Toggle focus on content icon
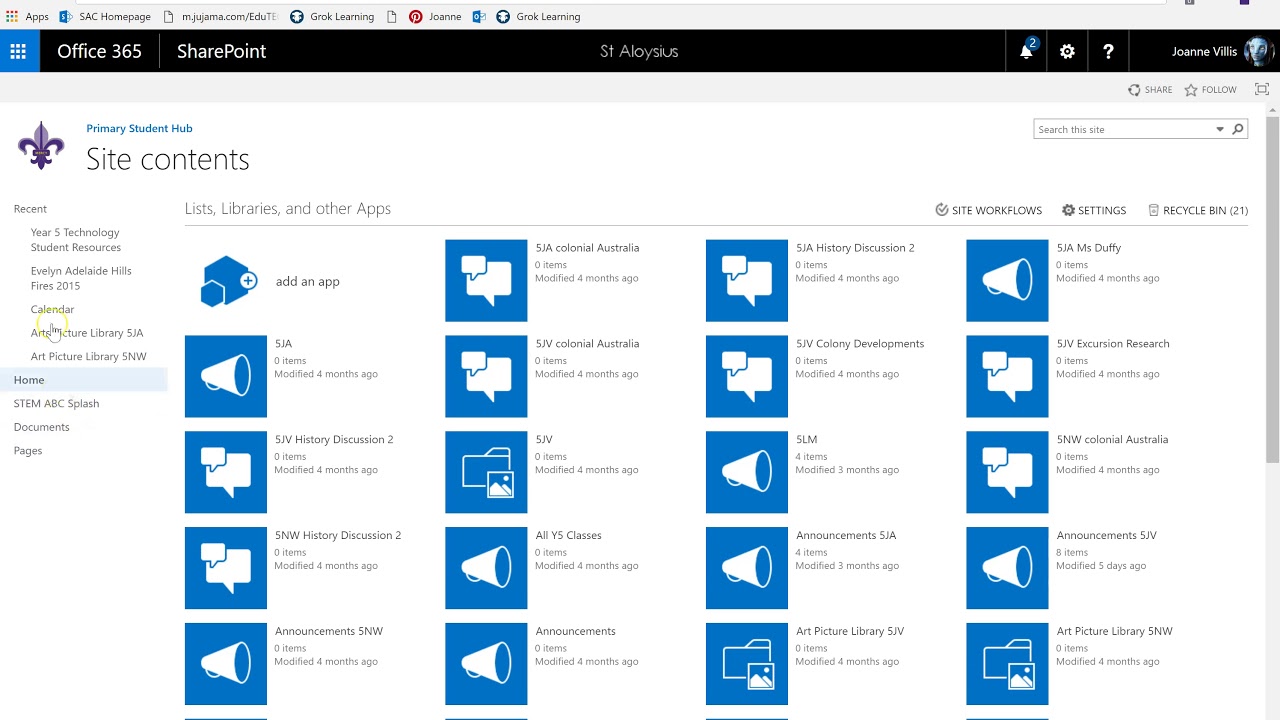This screenshot has width=1280, height=720. pyautogui.click(x=1262, y=90)
